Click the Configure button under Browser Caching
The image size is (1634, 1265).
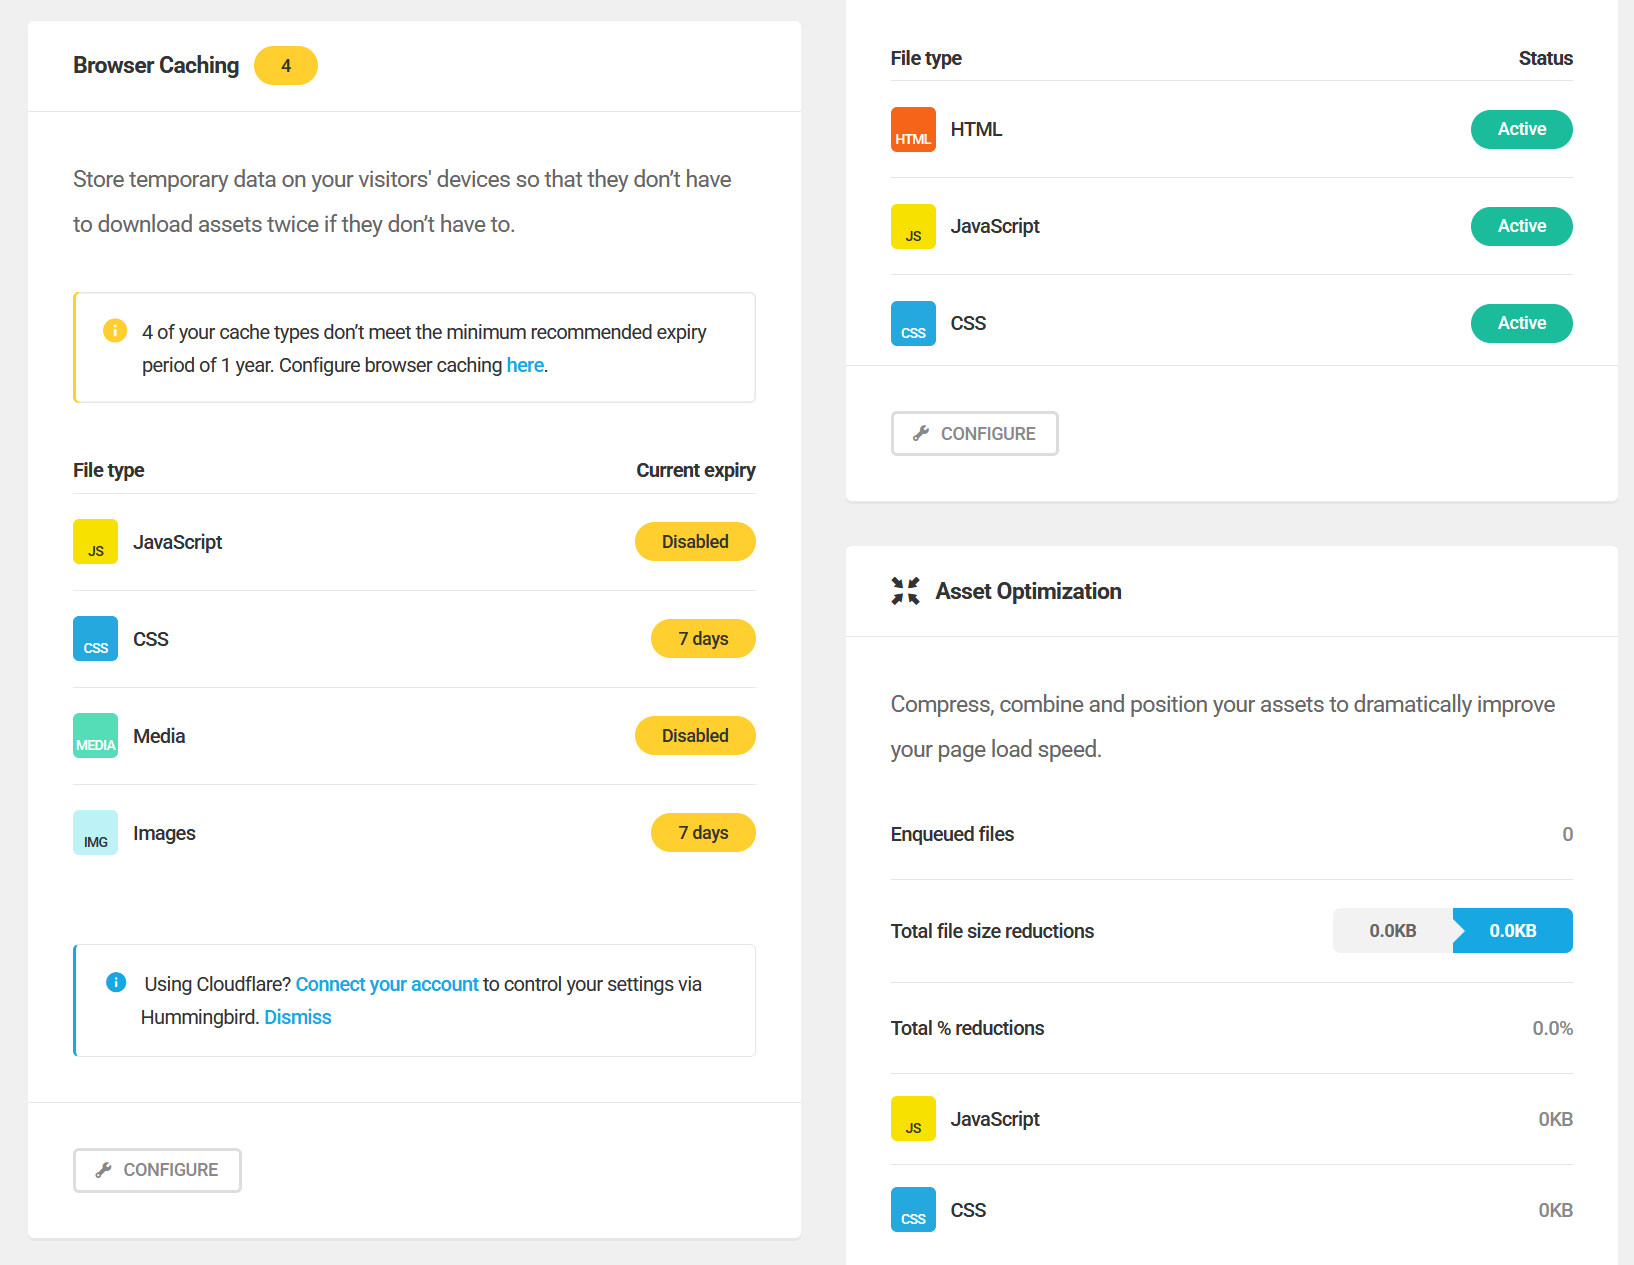click(x=157, y=1170)
